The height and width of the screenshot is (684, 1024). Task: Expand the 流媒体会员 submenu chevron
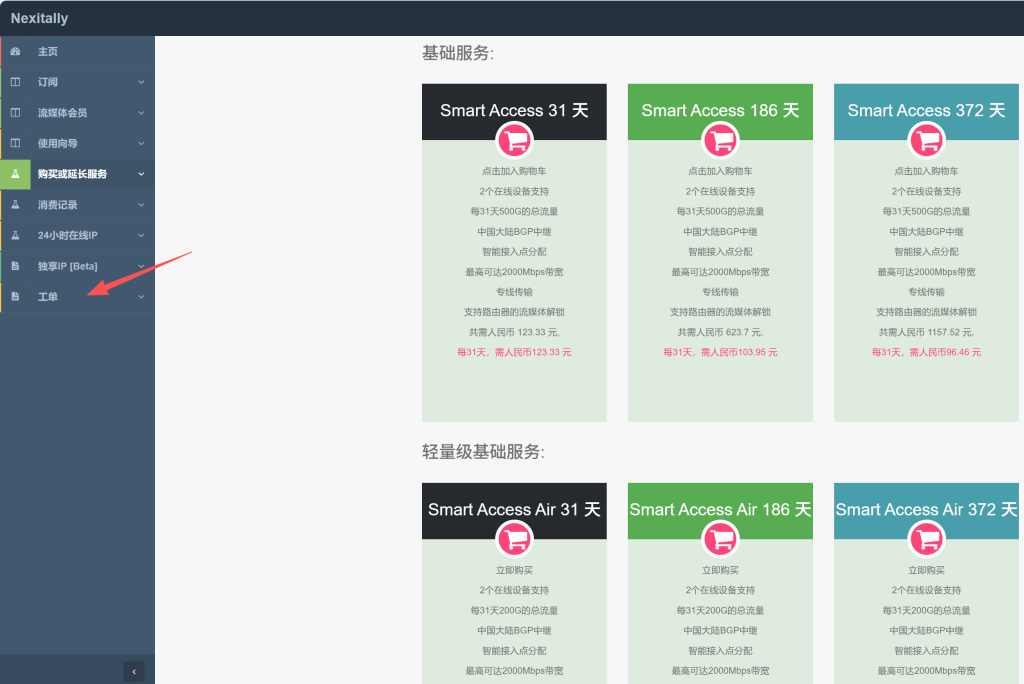coord(141,113)
